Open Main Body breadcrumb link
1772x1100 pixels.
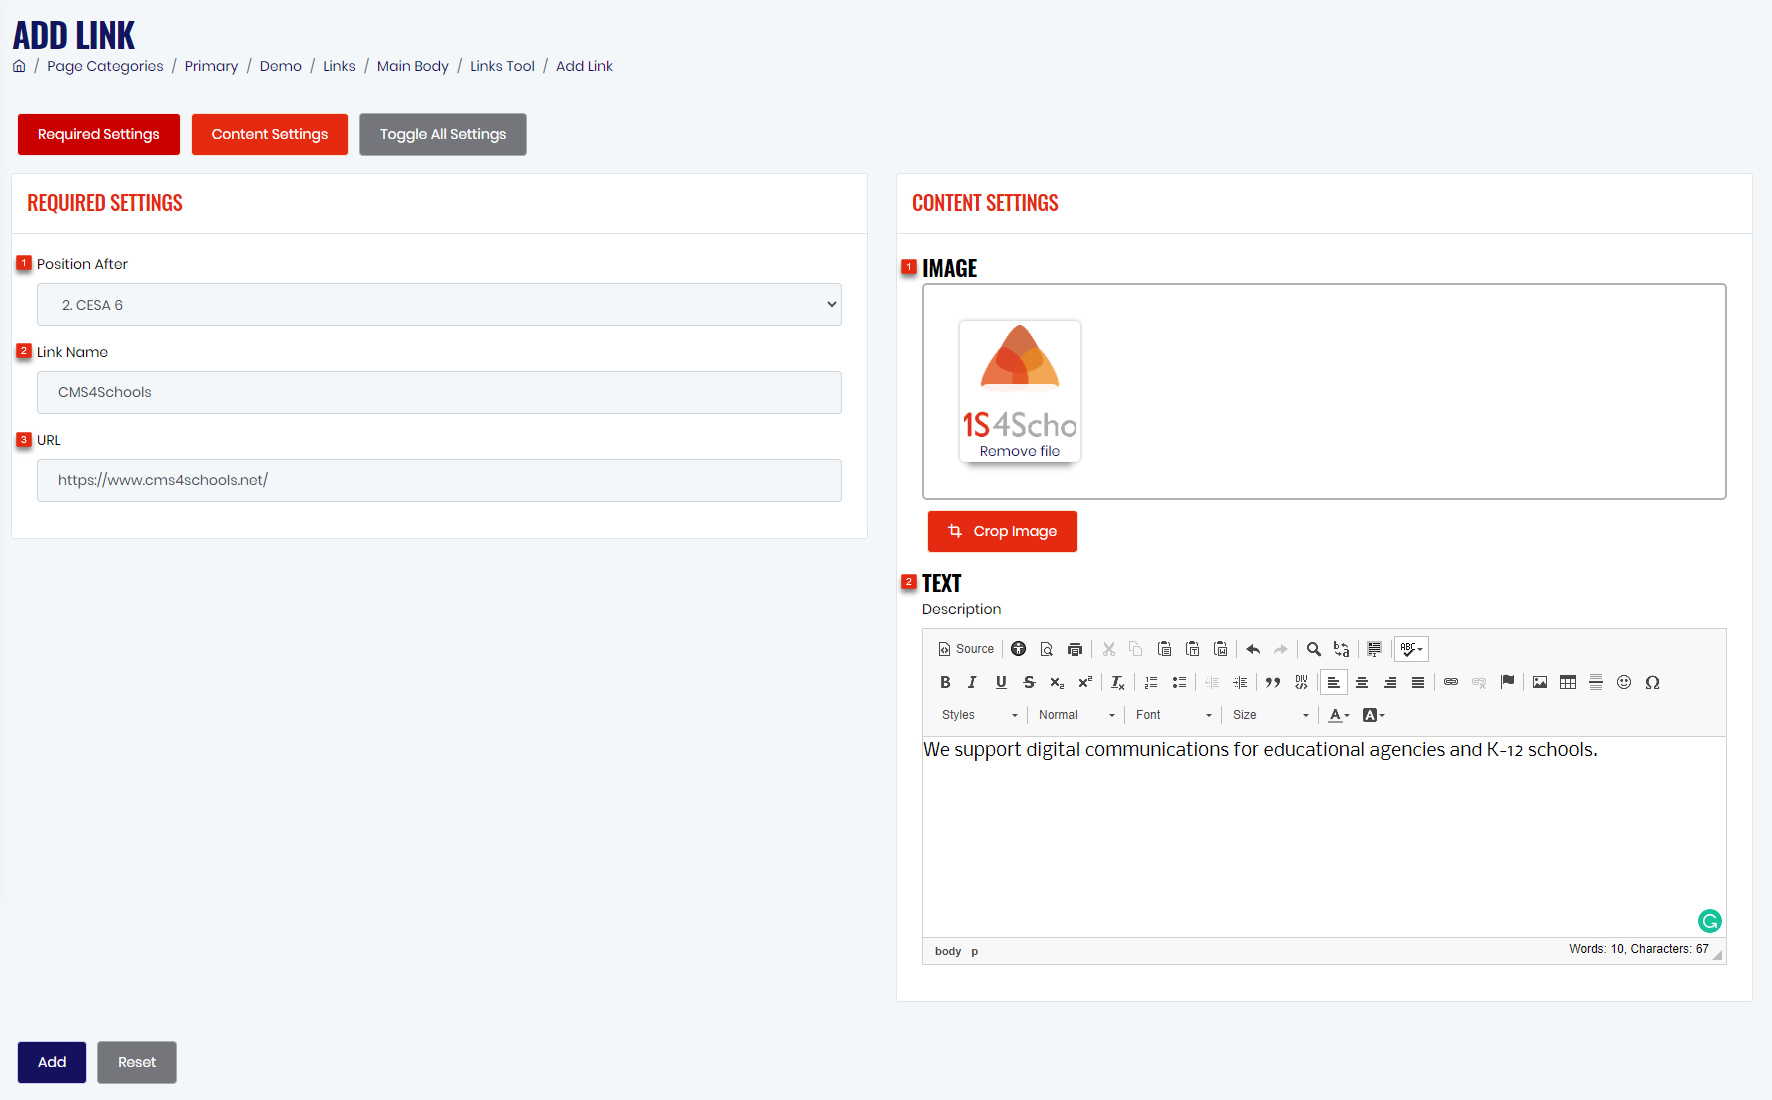413,66
